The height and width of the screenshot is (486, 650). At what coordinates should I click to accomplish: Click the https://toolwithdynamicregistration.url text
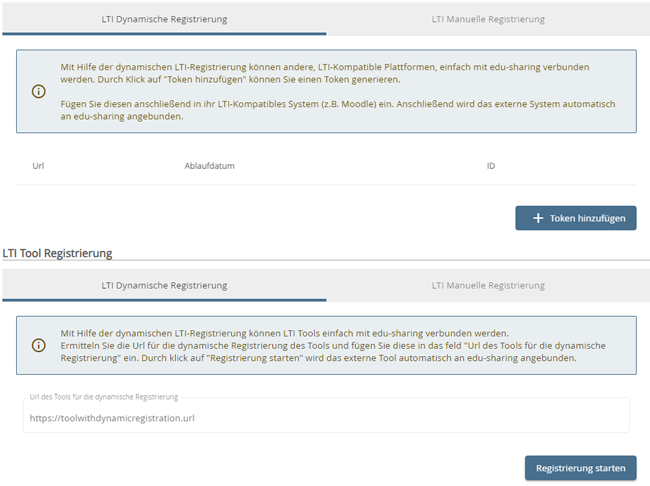[x=112, y=418]
